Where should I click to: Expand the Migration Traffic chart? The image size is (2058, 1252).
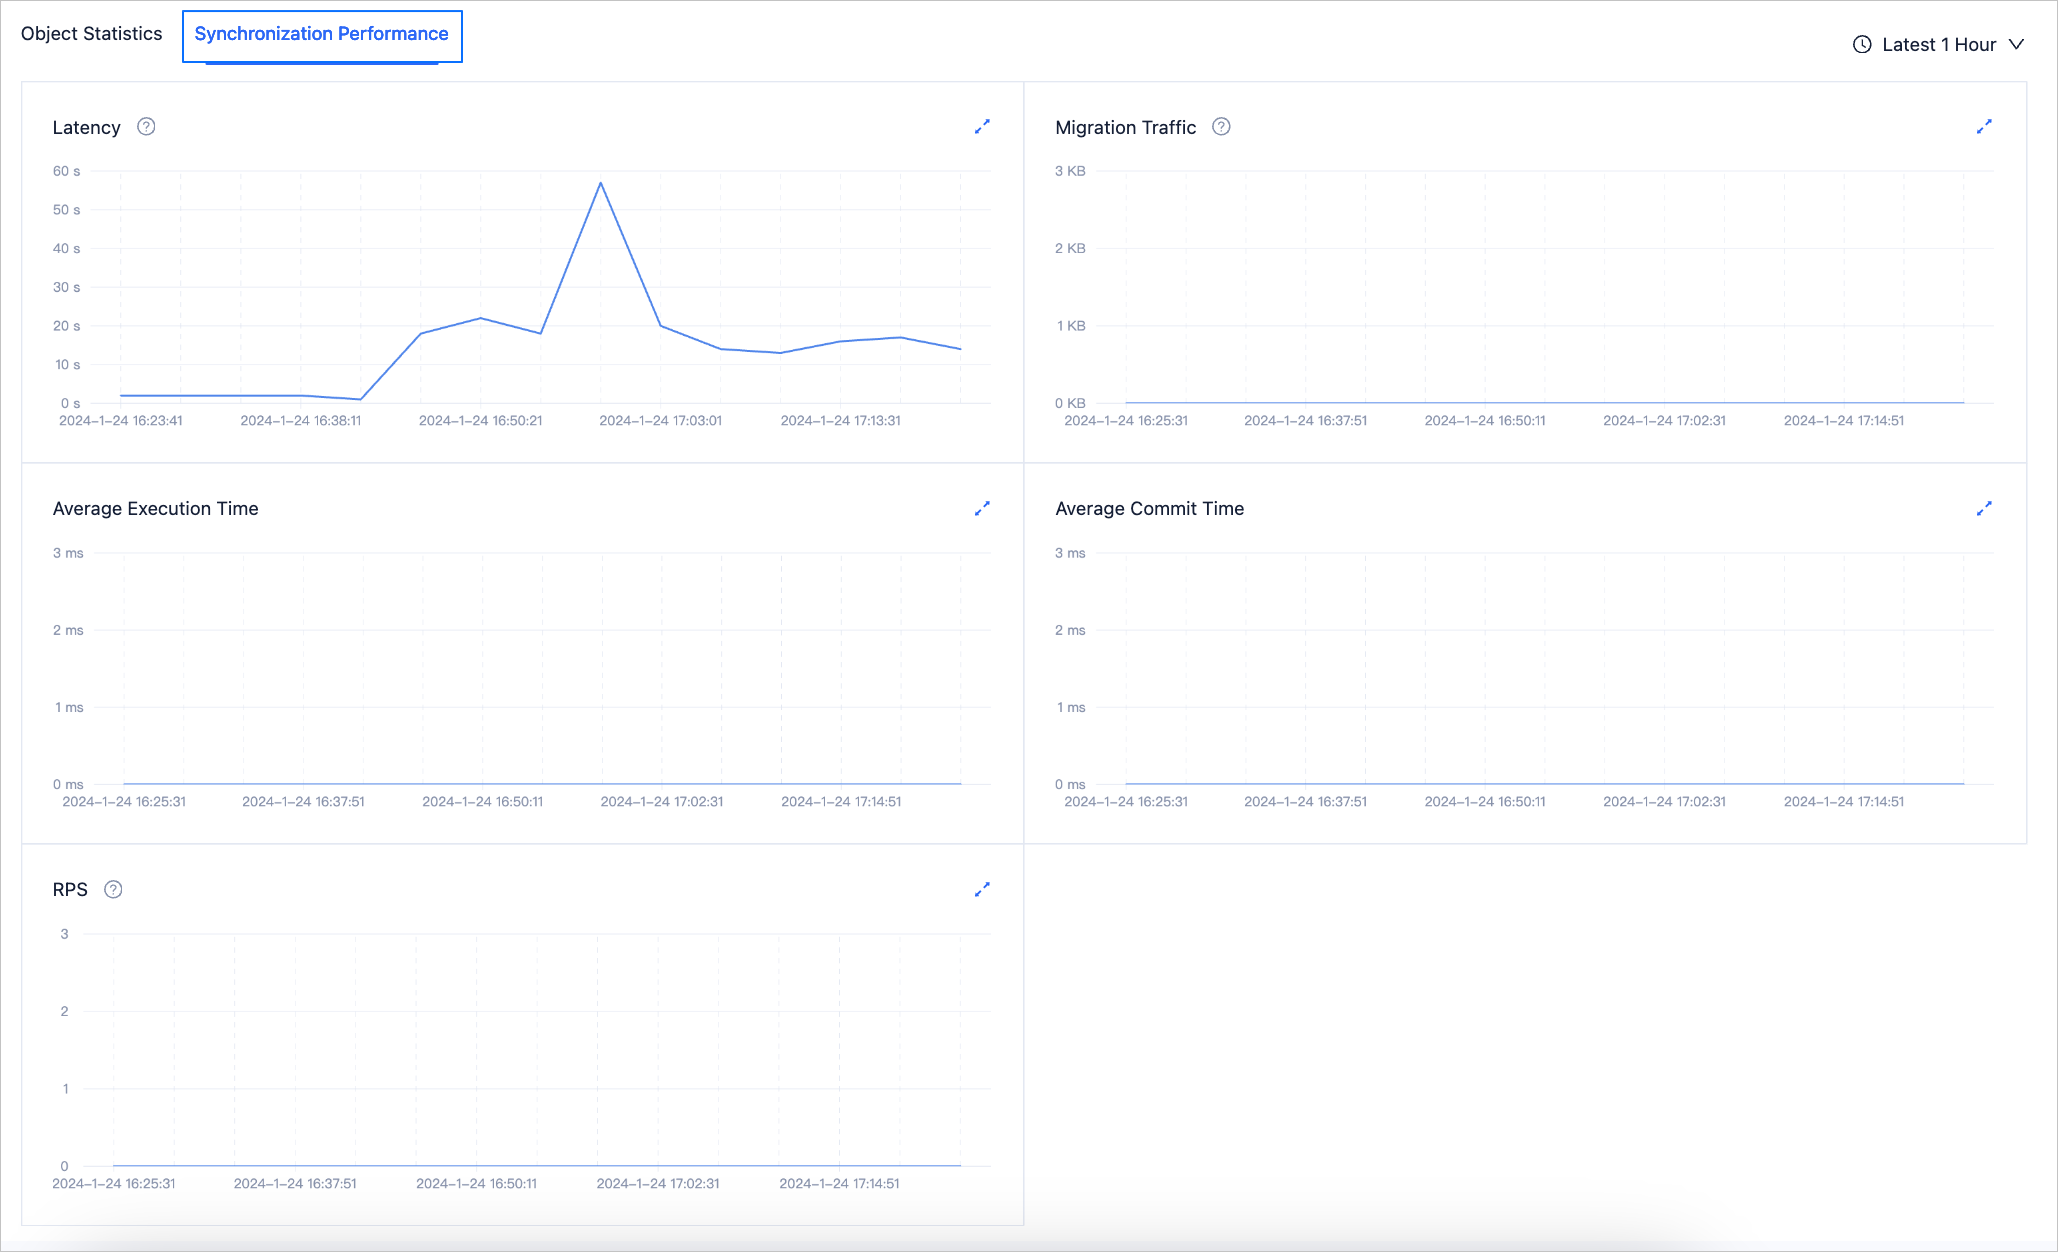click(x=1984, y=127)
